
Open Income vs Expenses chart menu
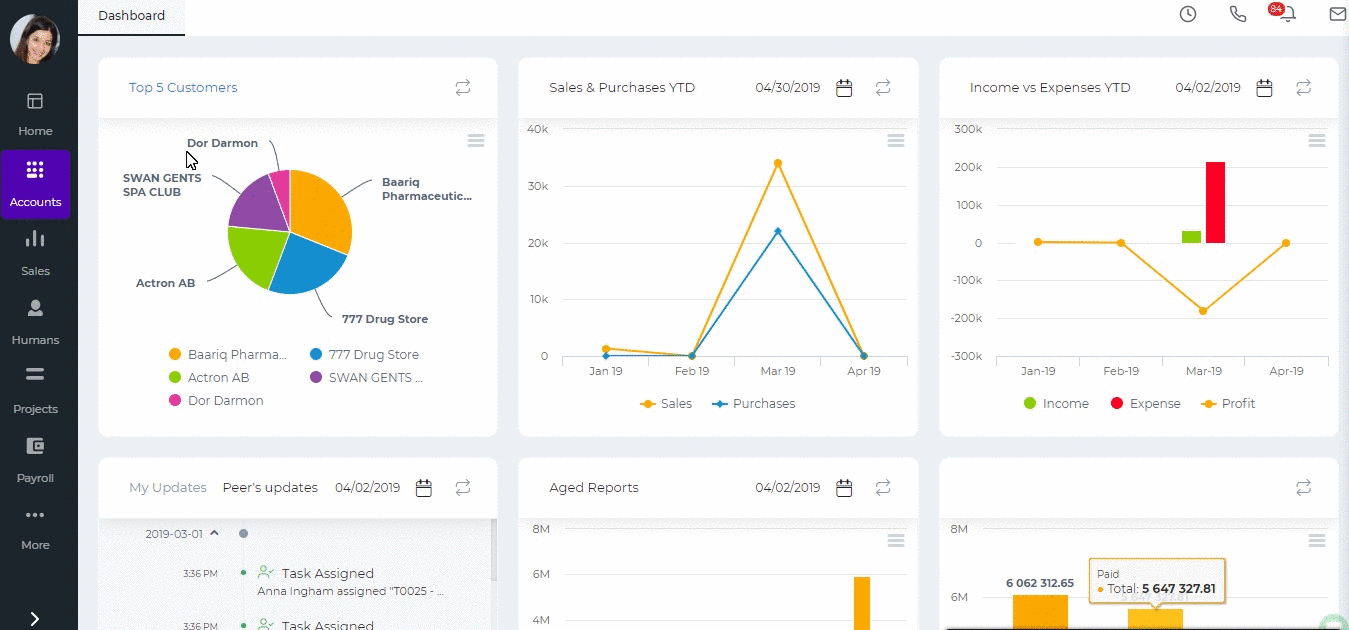click(1317, 141)
